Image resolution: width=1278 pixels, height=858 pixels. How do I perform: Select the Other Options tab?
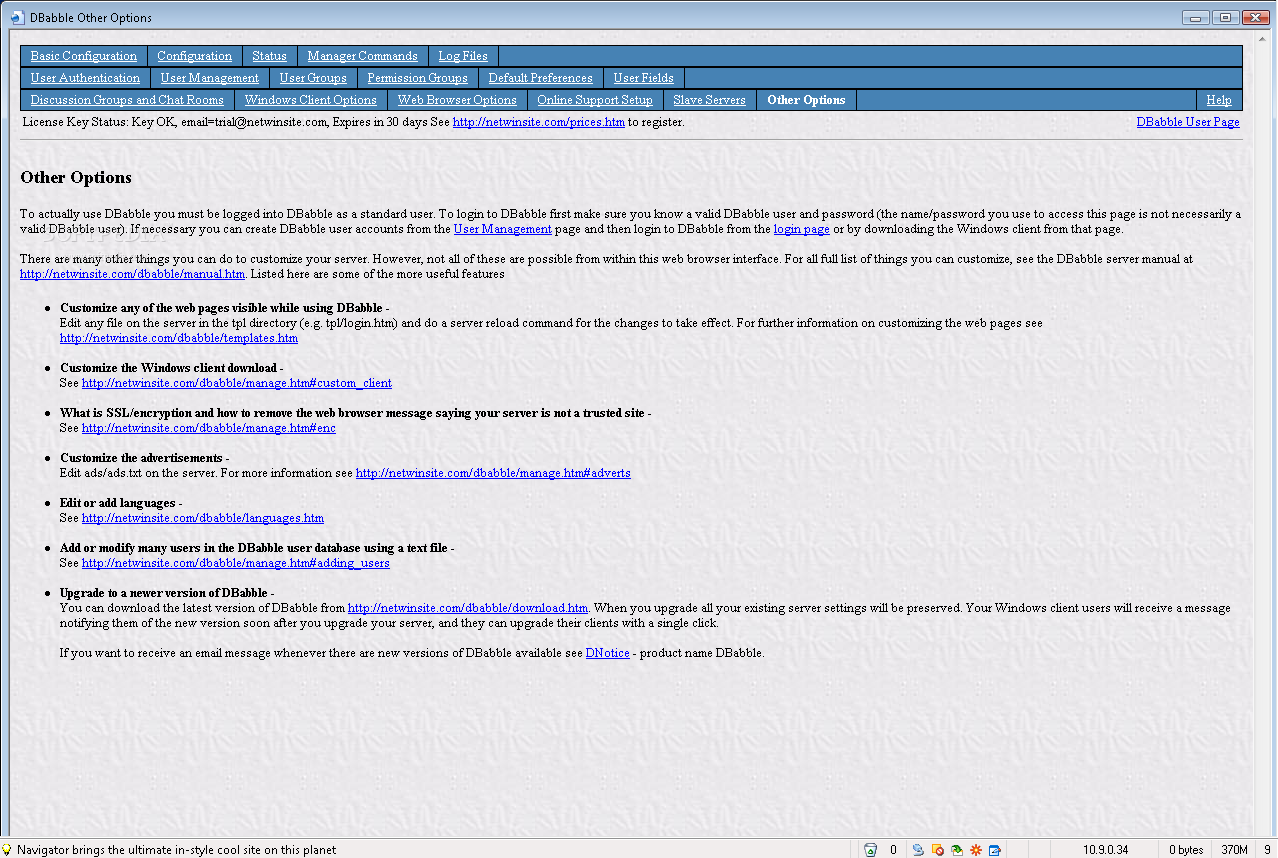pos(806,100)
